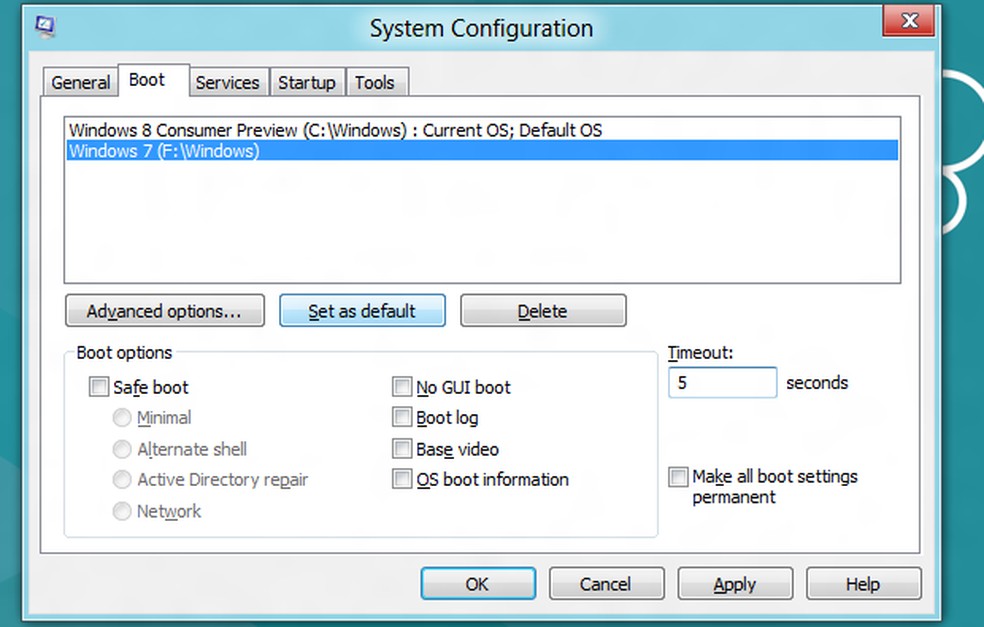The width and height of the screenshot is (984, 627).
Task: Select the Tools tab
Action: click(x=375, y=83)
